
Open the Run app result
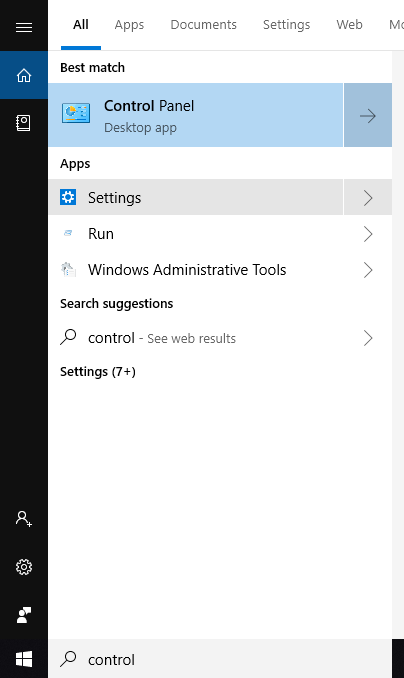pos(196,234)
